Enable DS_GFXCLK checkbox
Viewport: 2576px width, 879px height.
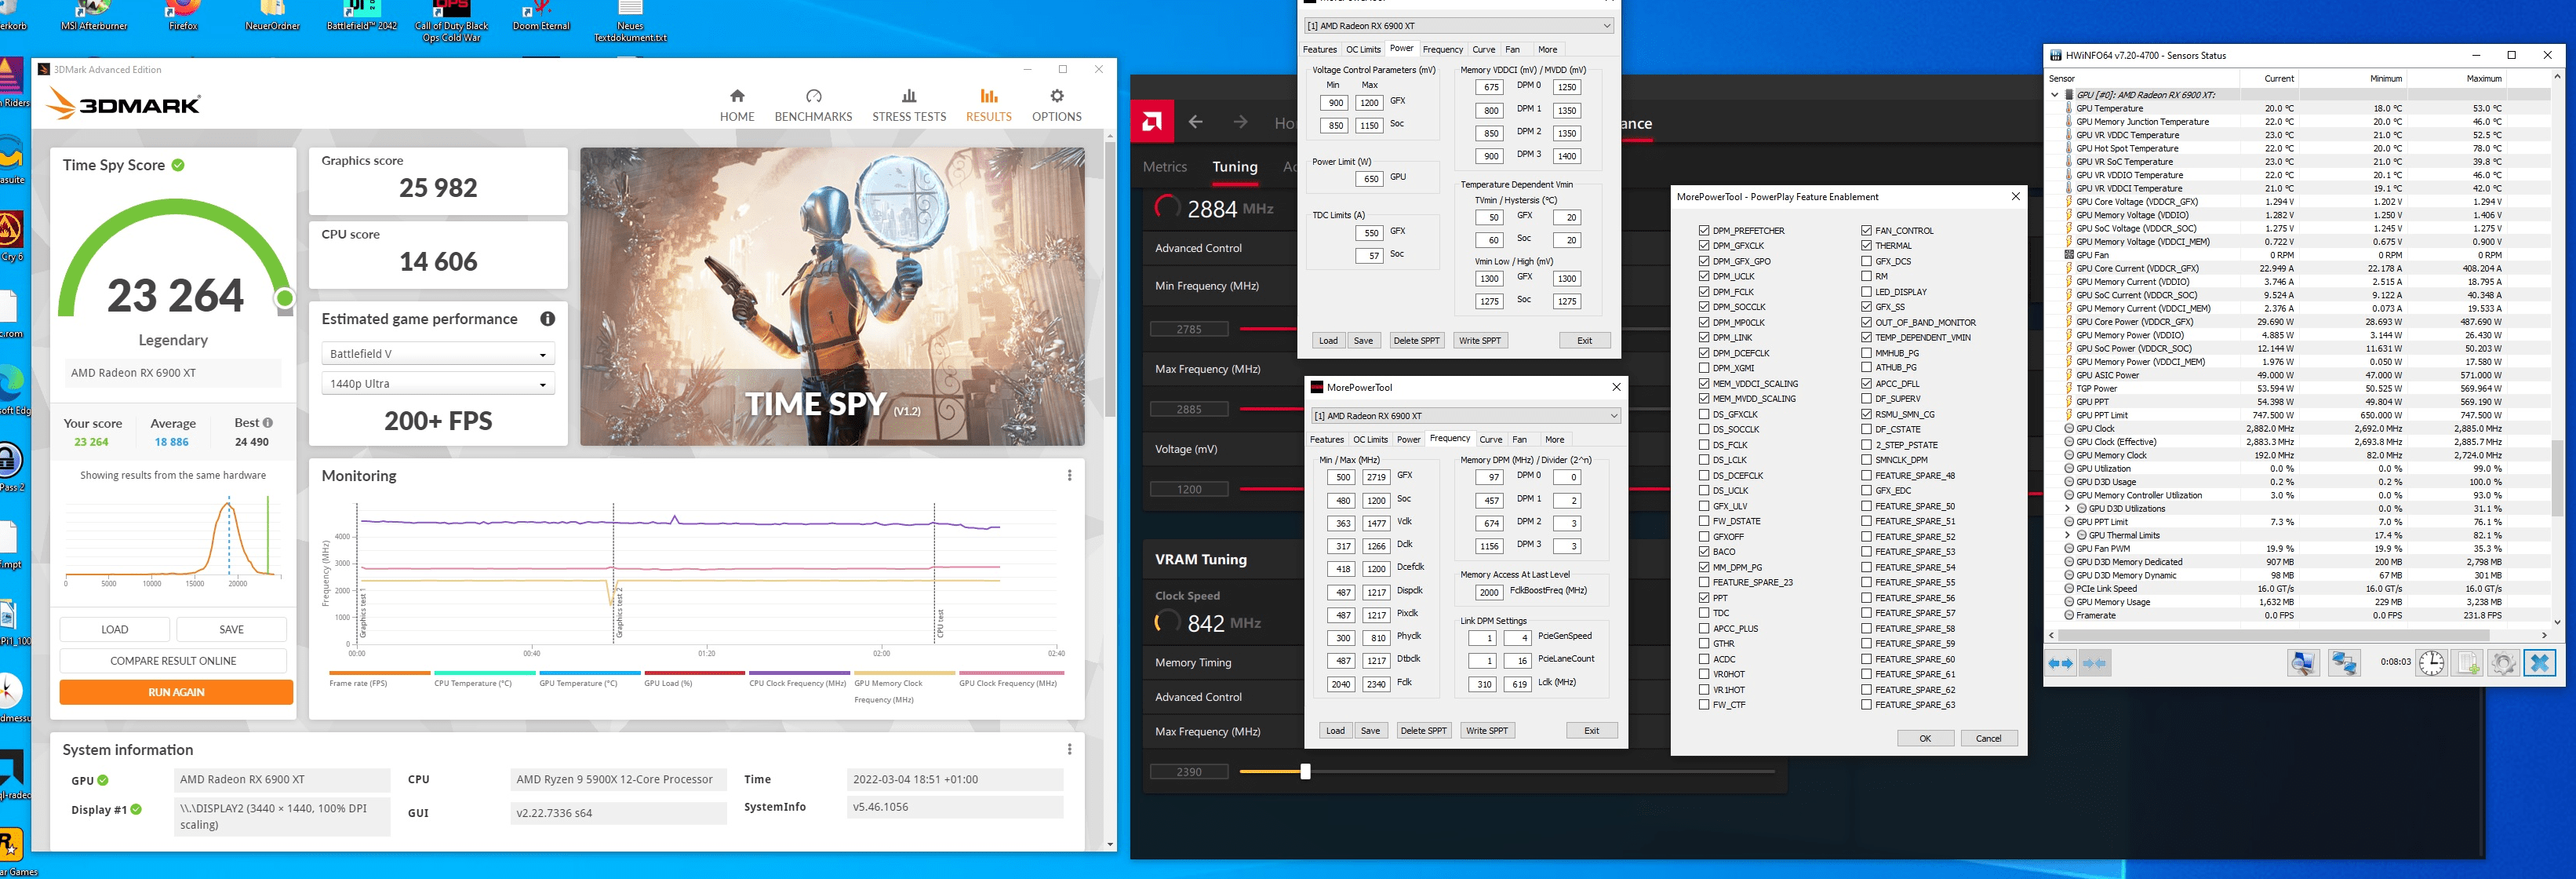(x=1703, y=414)
